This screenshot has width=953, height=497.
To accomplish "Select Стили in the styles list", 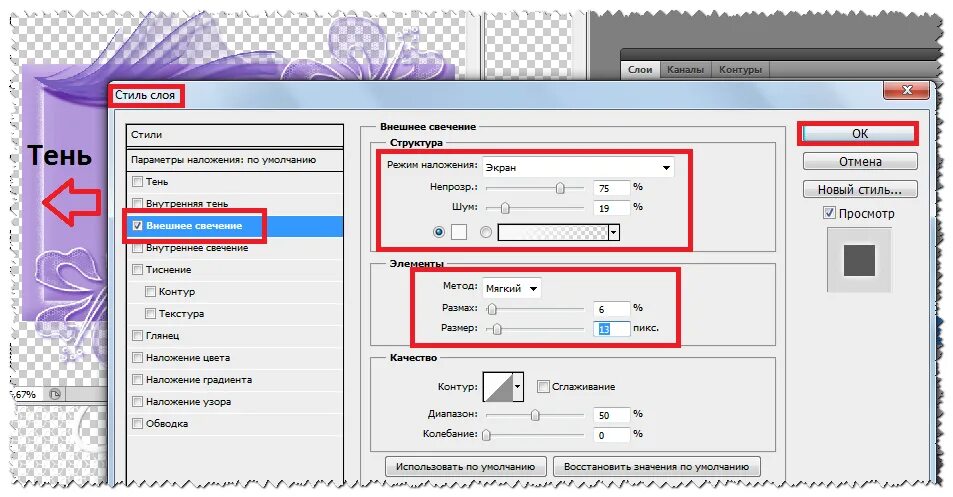I will 235,135.
